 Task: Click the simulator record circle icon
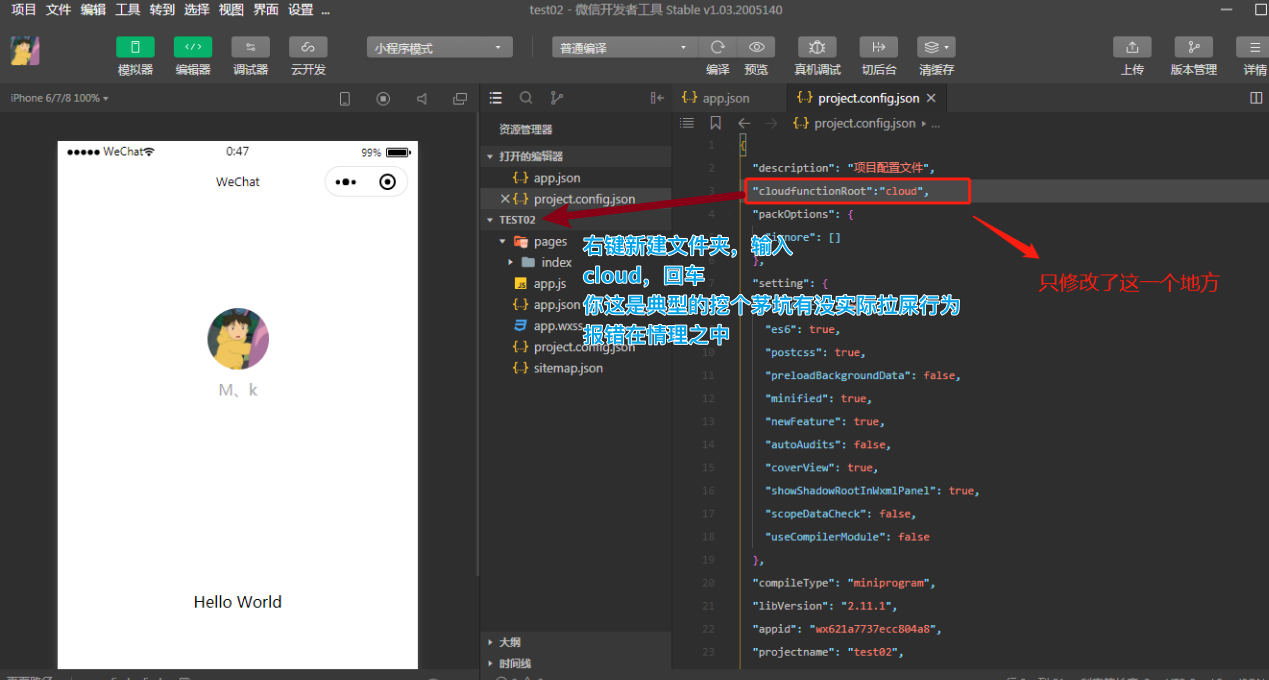point(383,99)
